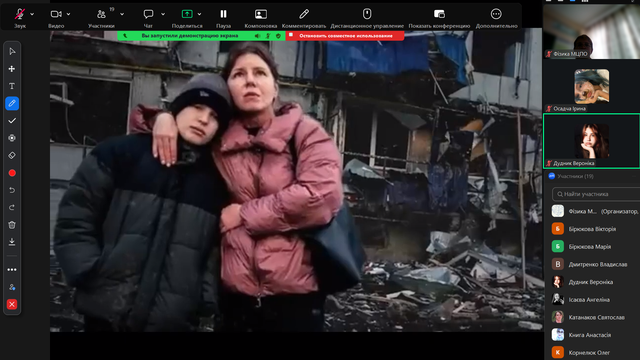Open the three-dots menu in the annotation bar
Screen dimensions: 640x360
pos(12,270)
